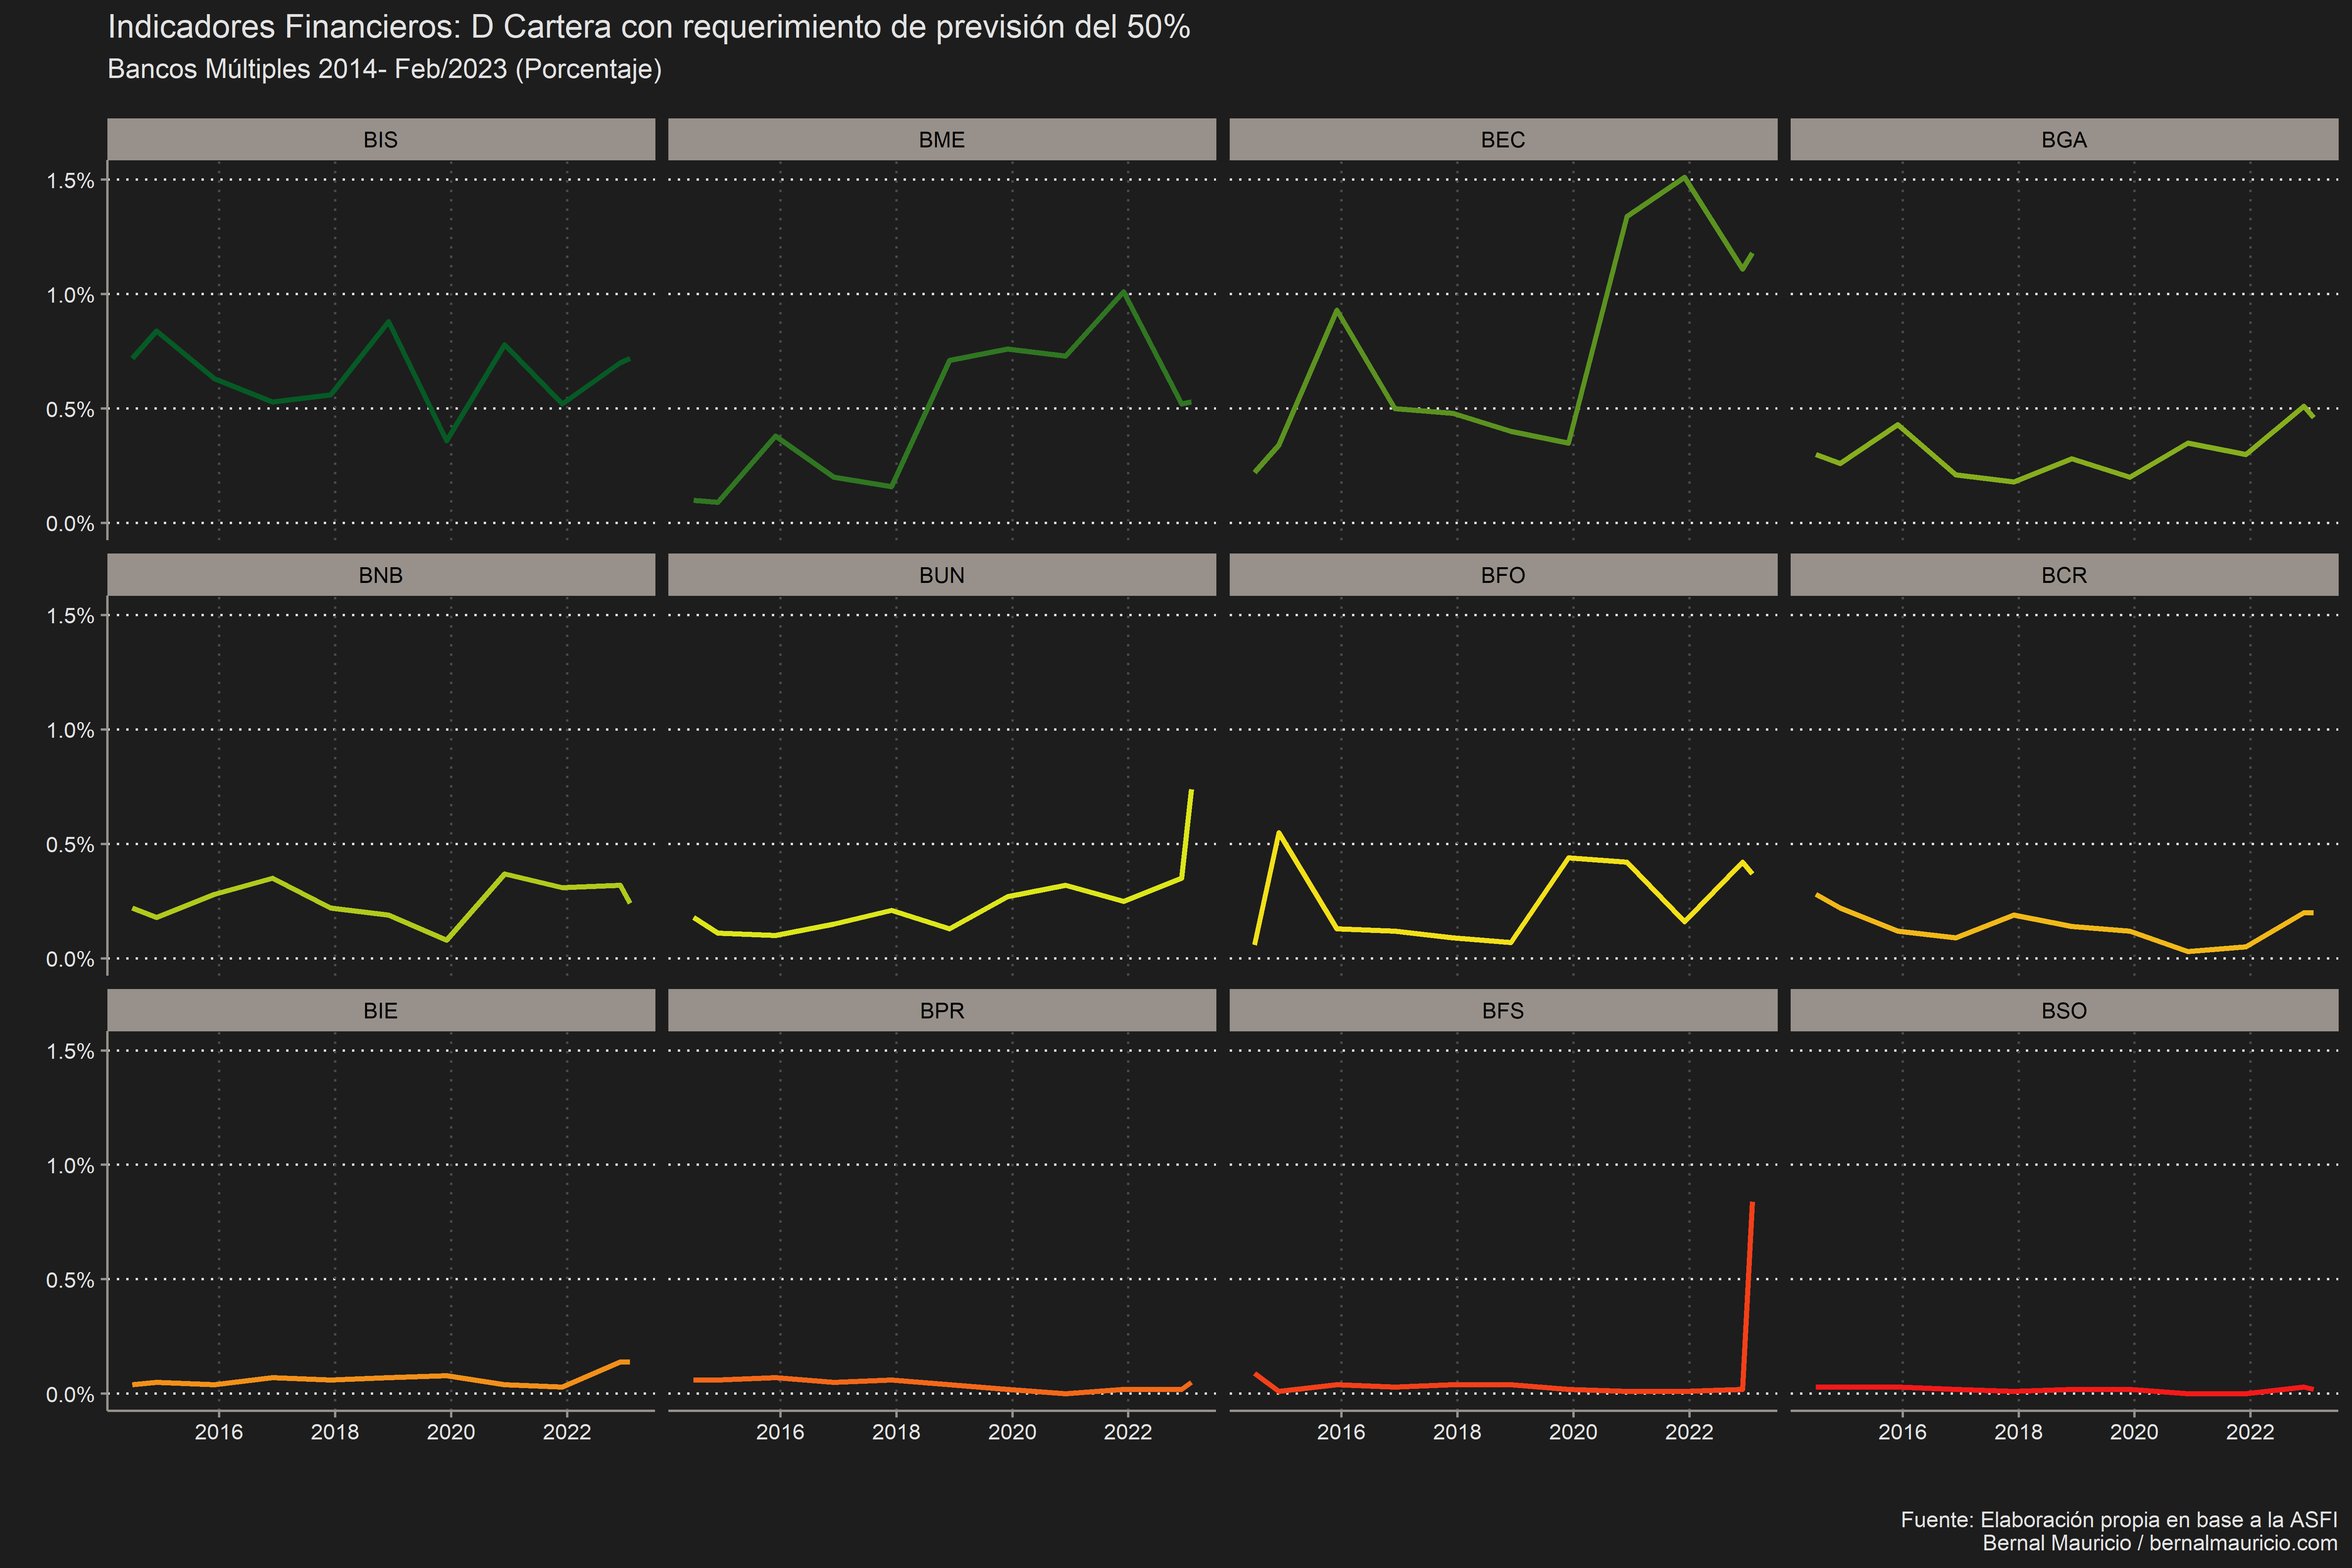2352x1568 pixels.
Task: Click the 2016 x-axis label under BFS
Action: 1341,1432
